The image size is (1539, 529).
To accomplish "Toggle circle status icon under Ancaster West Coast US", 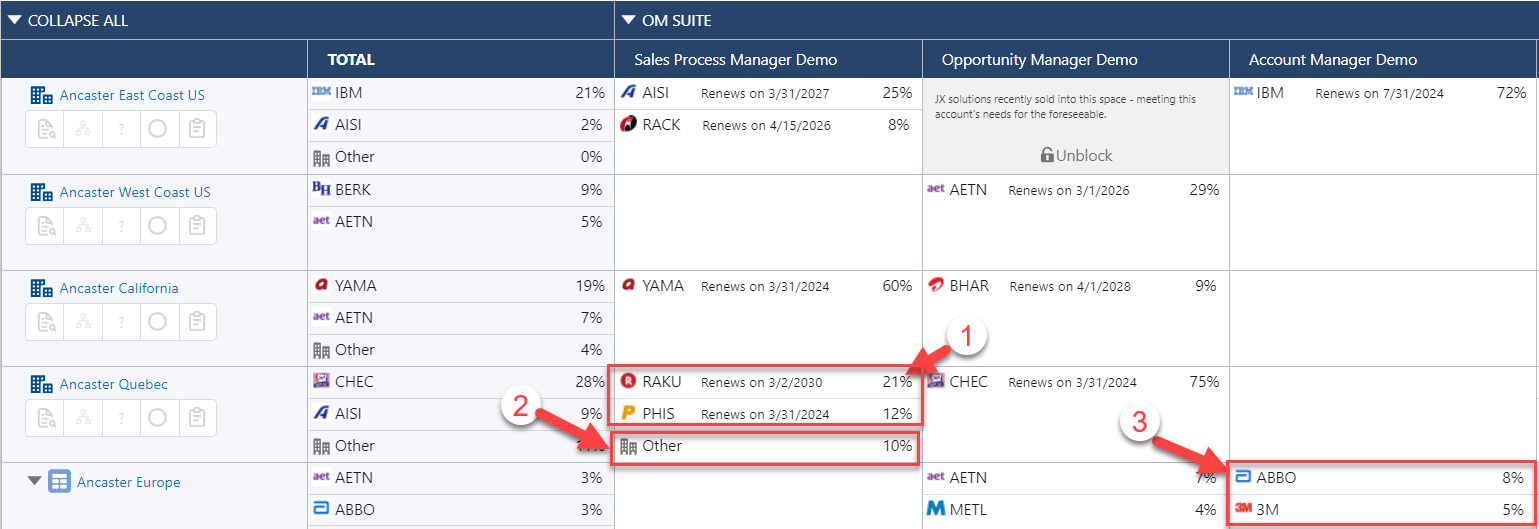I will [157, 226].
